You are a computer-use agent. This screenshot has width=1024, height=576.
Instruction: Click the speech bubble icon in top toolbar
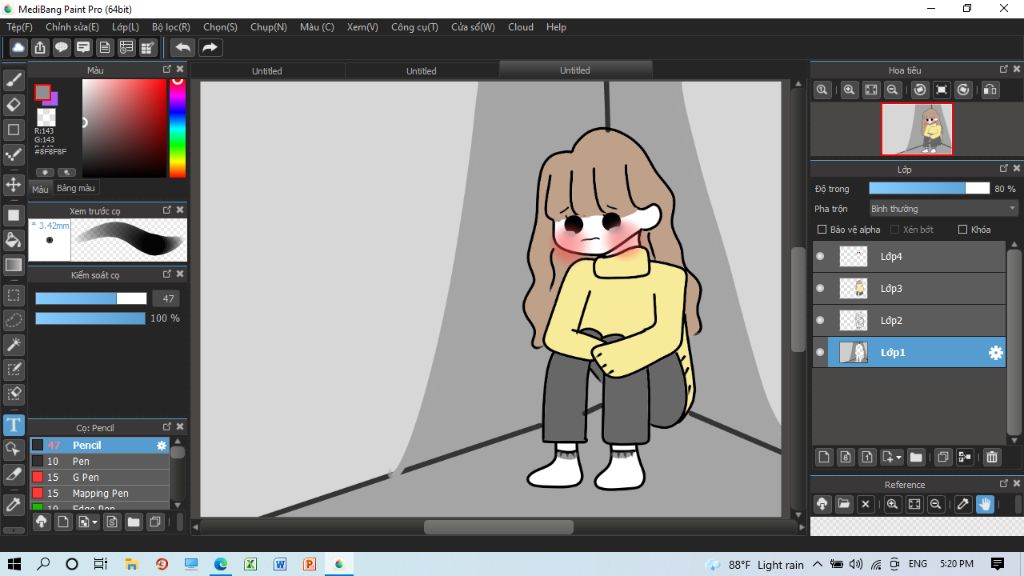pyautogui.click(x=61, y=48)
